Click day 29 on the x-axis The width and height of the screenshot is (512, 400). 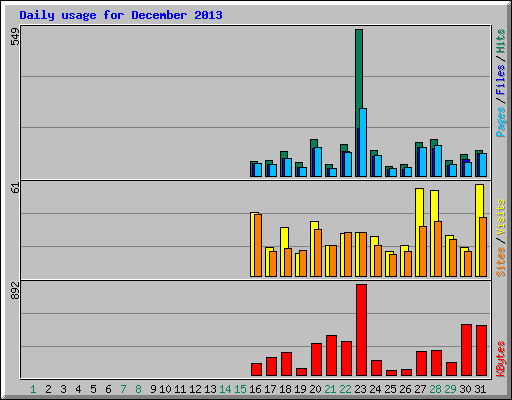[450, 389]
